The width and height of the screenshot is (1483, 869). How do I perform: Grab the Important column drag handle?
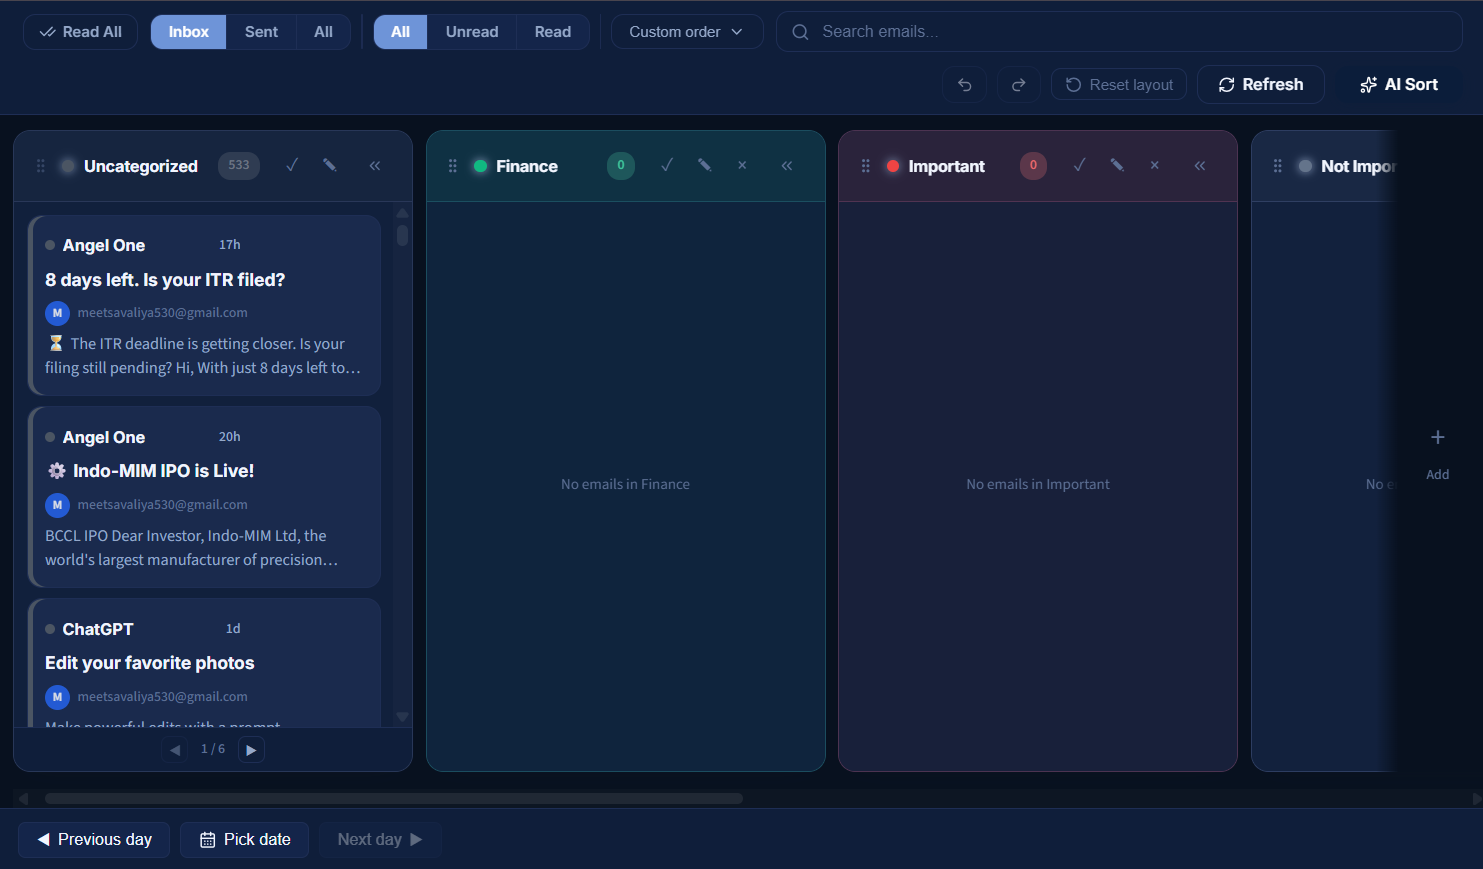tap(866, 166)
